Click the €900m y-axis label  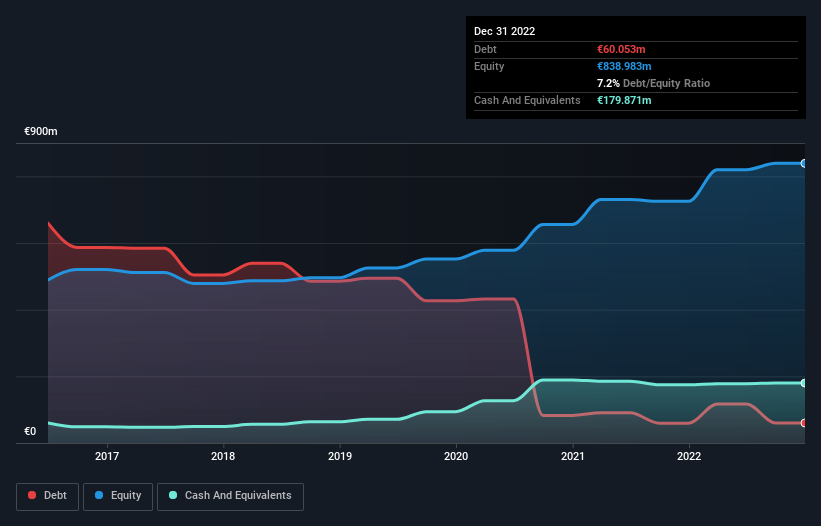(x=41, y=131)
